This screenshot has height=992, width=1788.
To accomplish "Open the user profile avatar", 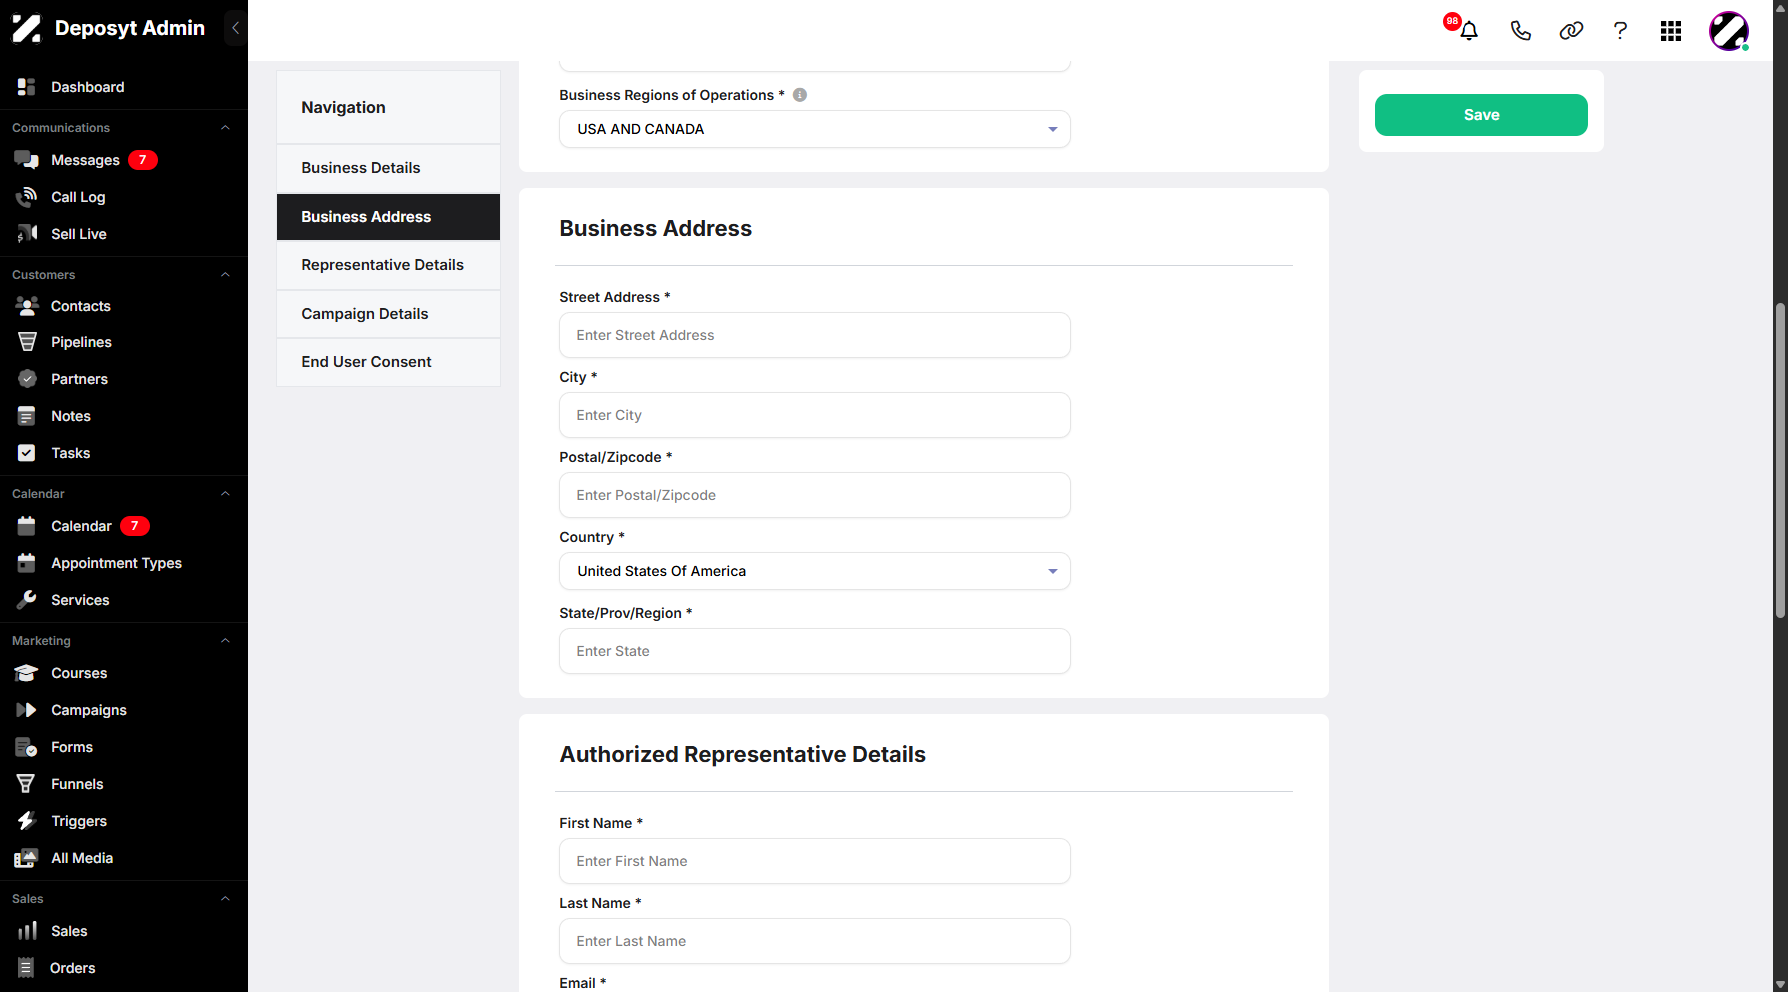I will coord(1728,31).
